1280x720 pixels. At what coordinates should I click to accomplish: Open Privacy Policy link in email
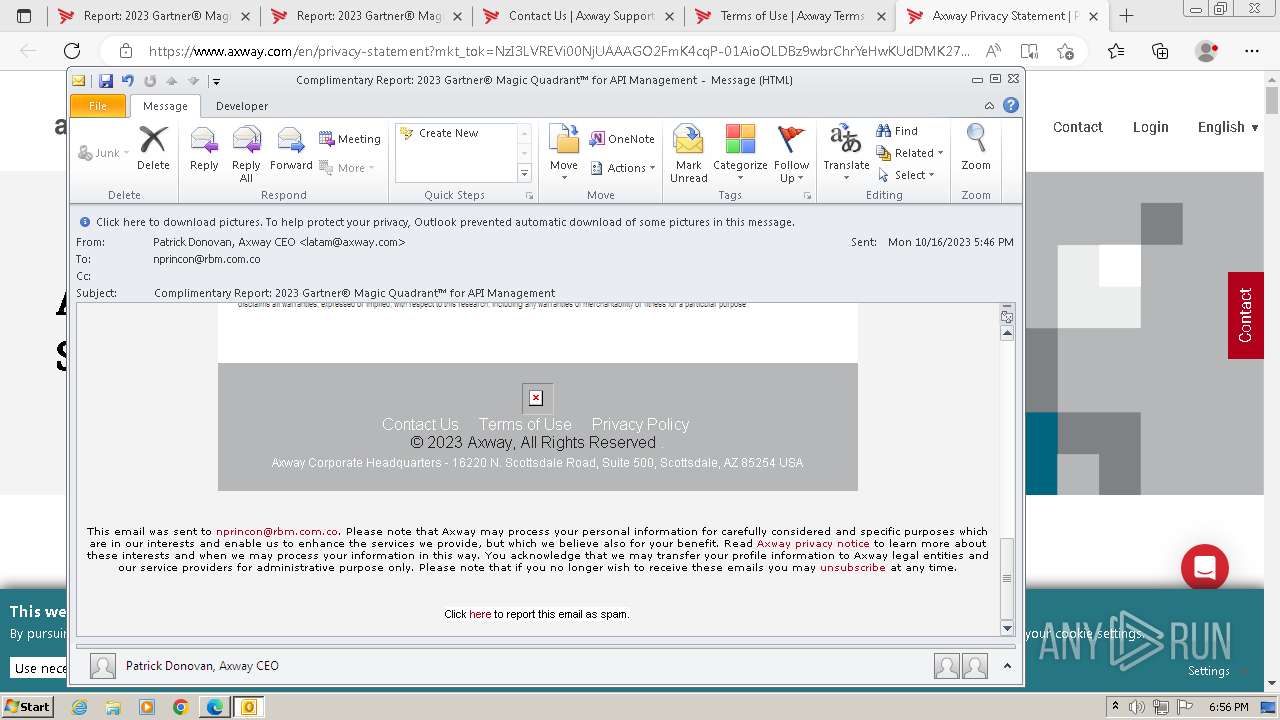[640, 424]
